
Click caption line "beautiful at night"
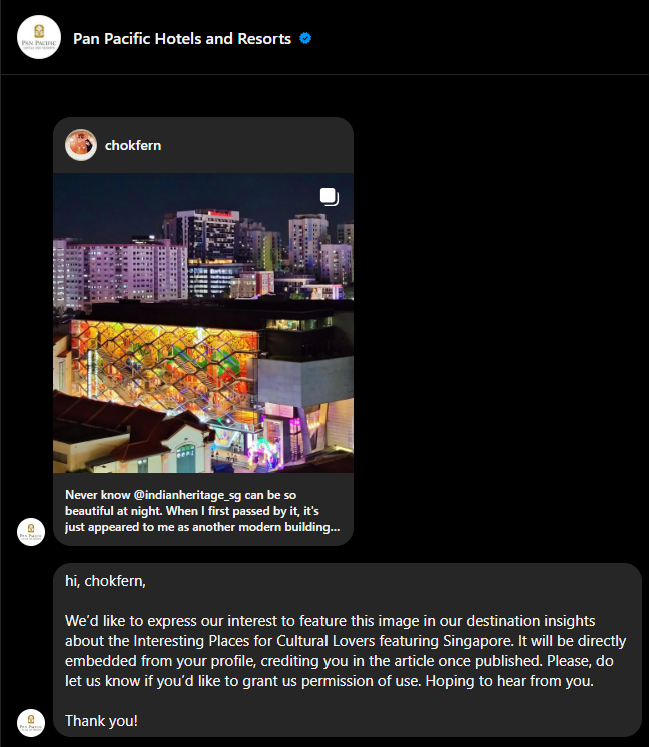point(192,511)
